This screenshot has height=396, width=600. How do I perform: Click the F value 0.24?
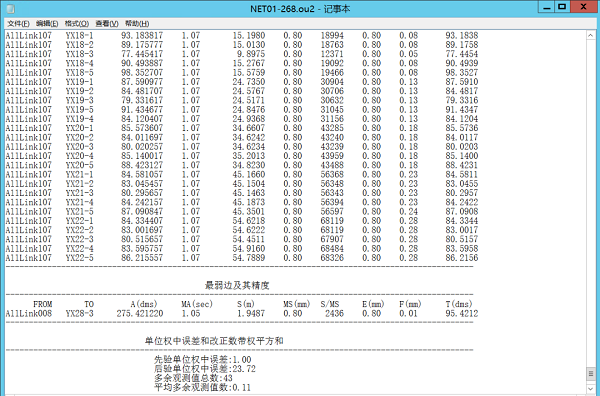pyautogui.click(x=409, y=212)
